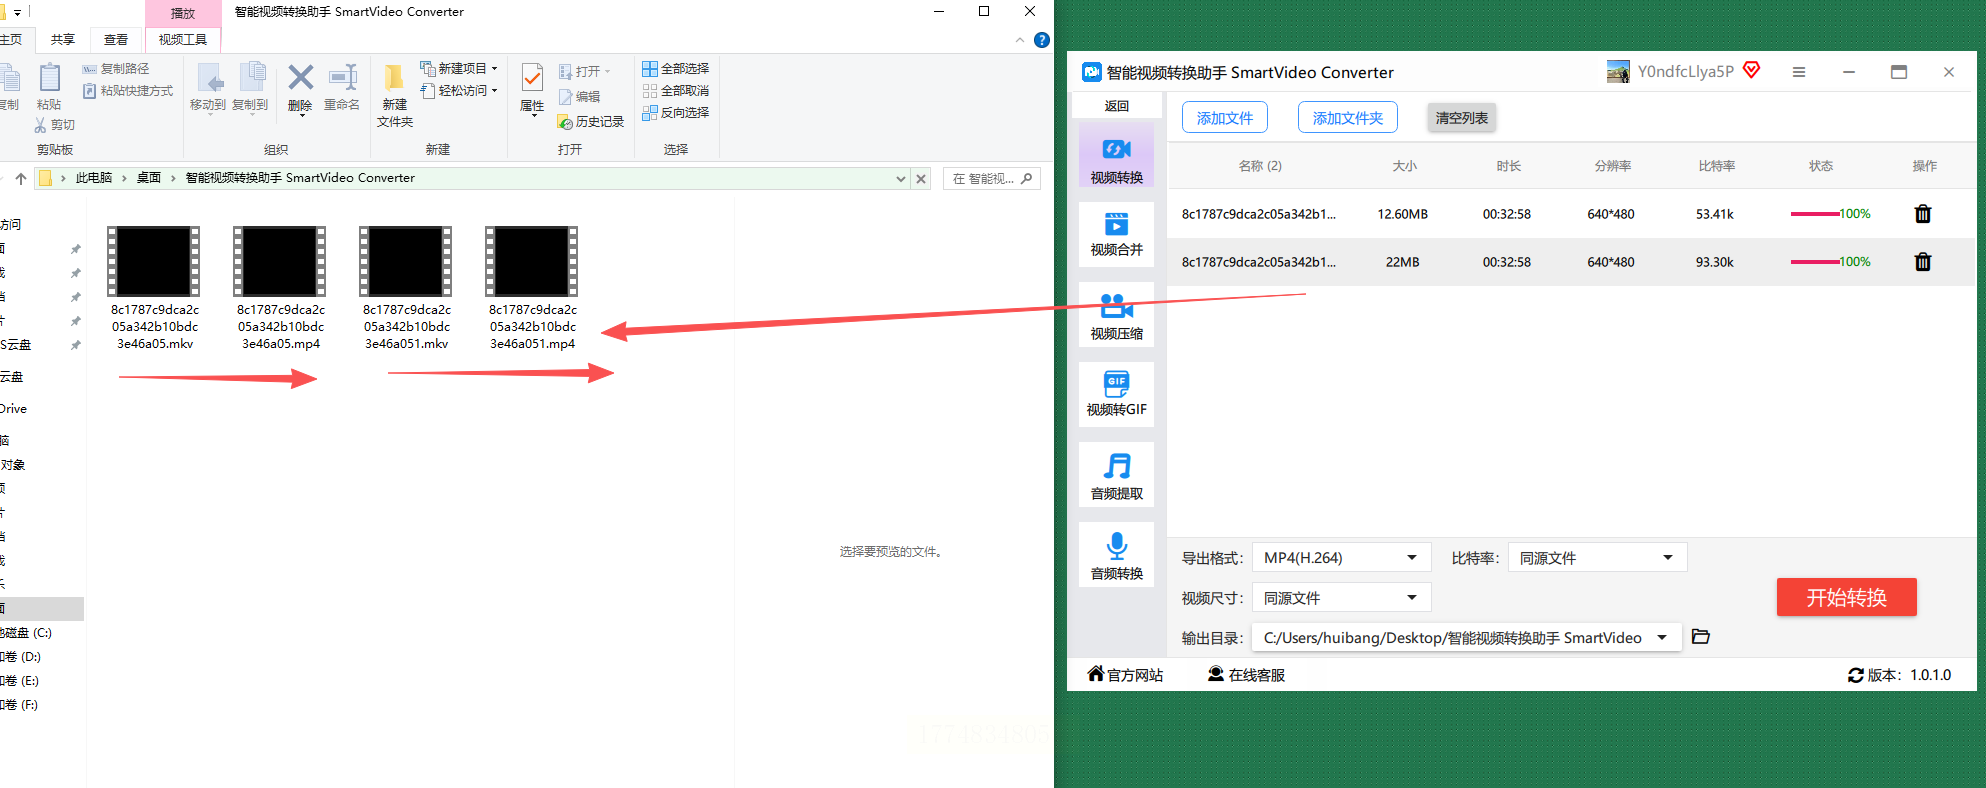The height and width of the screenshot is (788, 1986).
Task: Open the Official Website (官方网站) link
Action: [x=1126, y=675]
